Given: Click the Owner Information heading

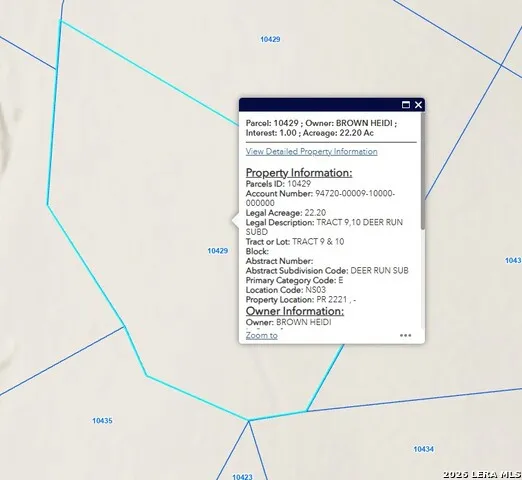Looking at the screenshot, I should coord(295,311).
